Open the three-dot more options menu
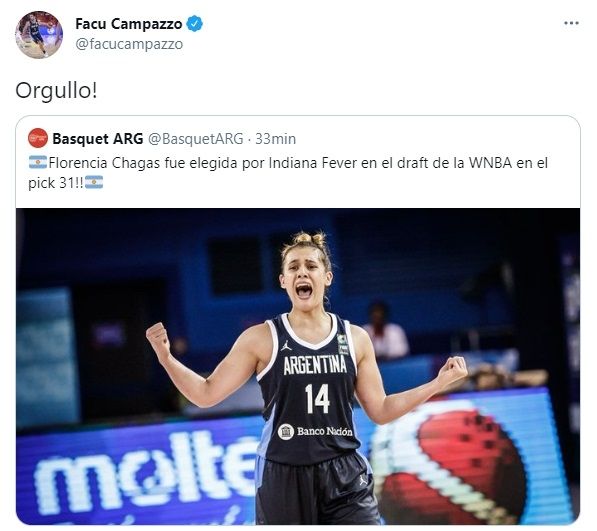 click(x=571, y=23)
